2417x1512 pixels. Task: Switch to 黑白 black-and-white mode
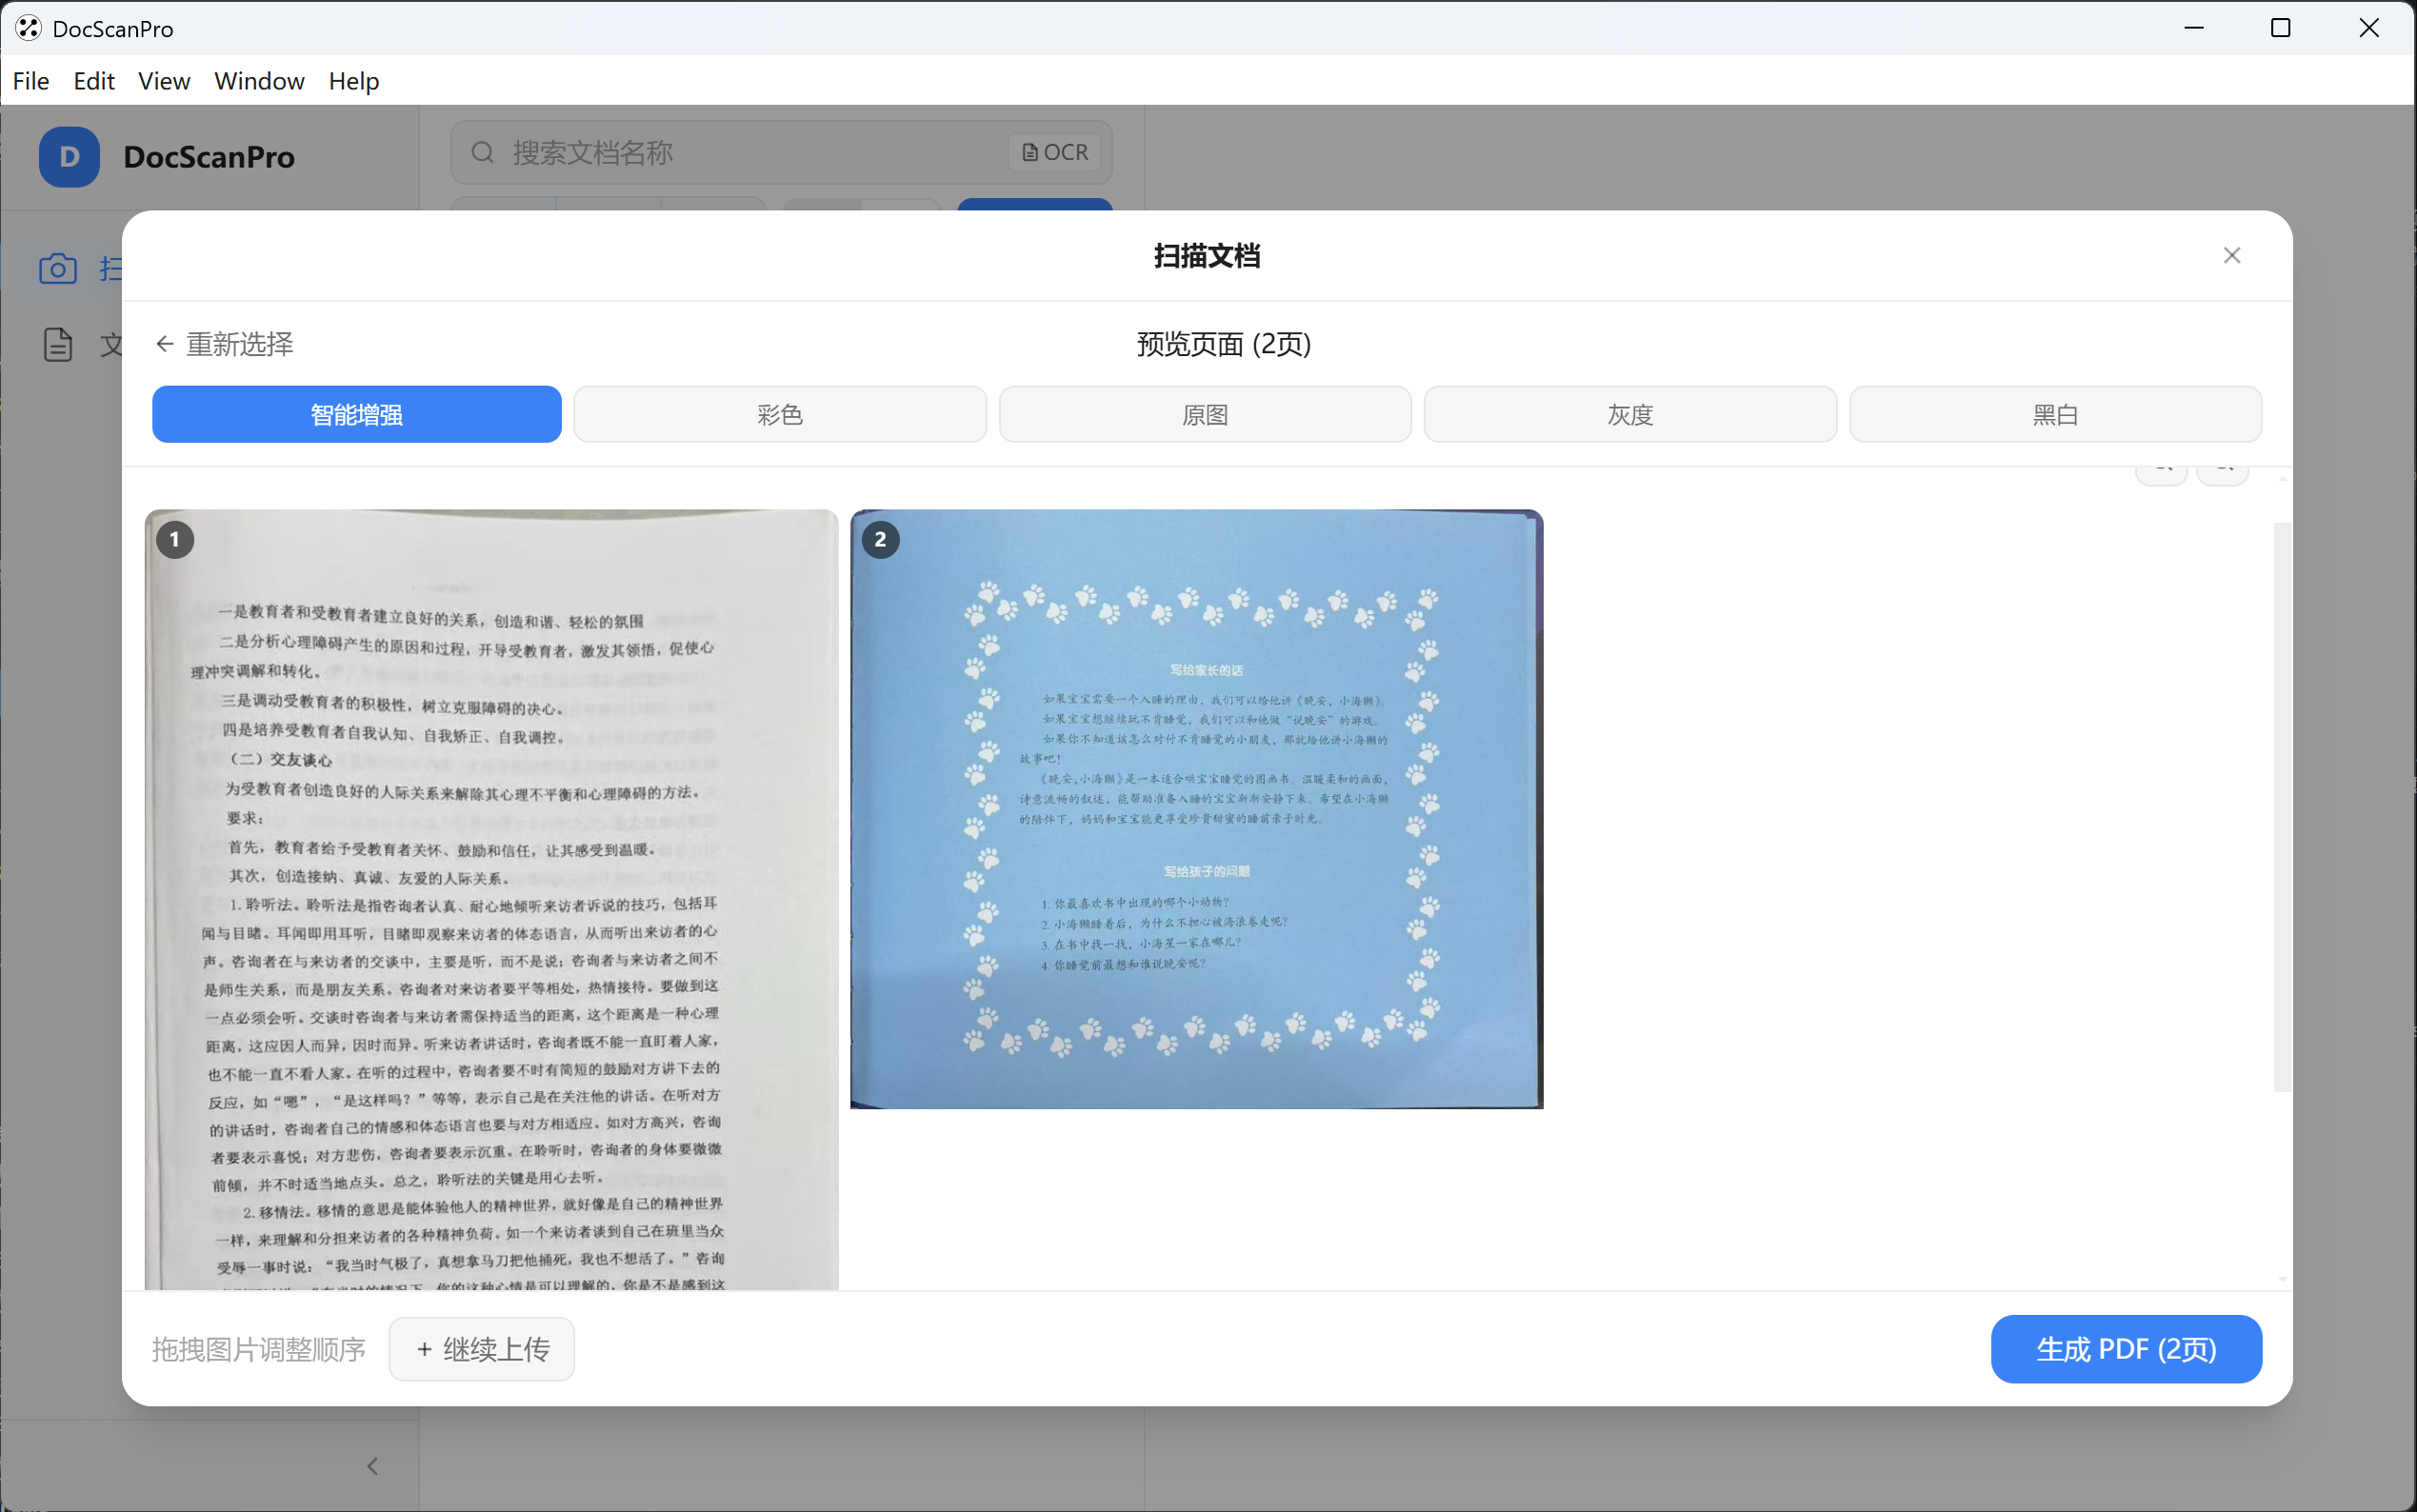coord(2054,413)
